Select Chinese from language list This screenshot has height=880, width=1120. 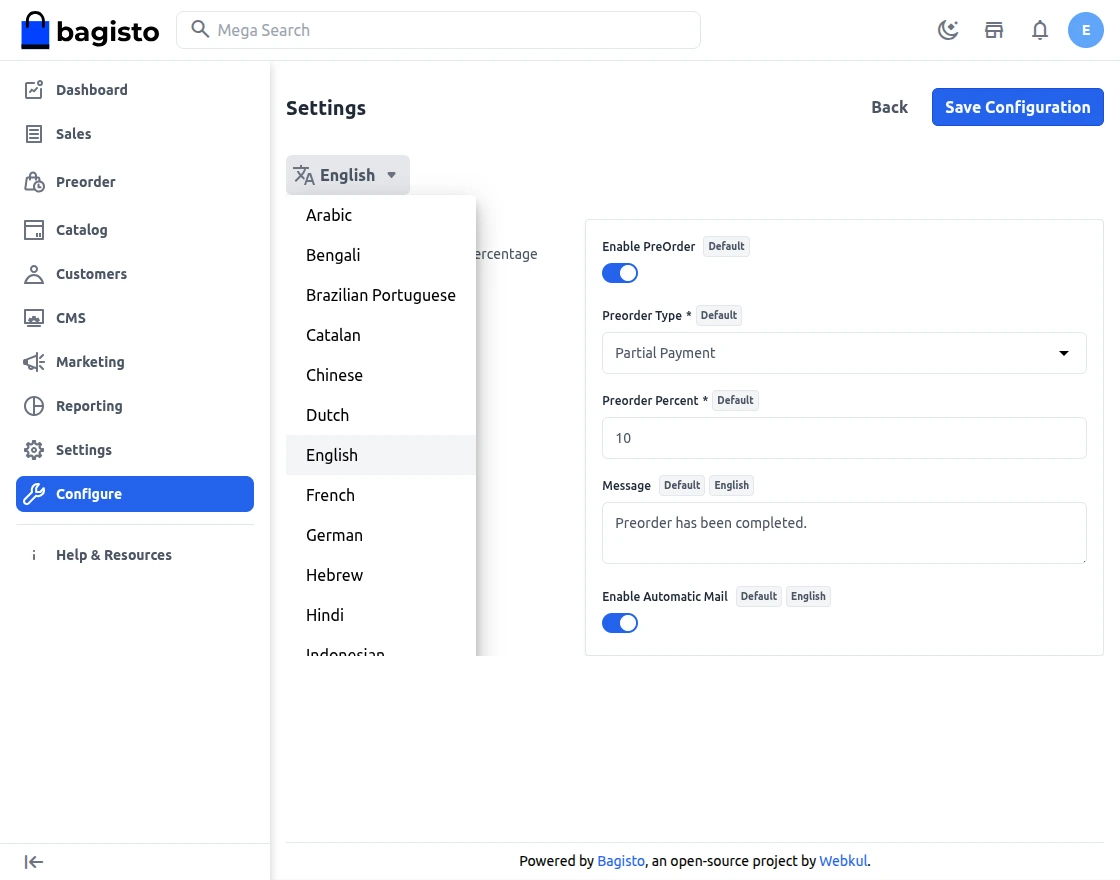(381, 375)
